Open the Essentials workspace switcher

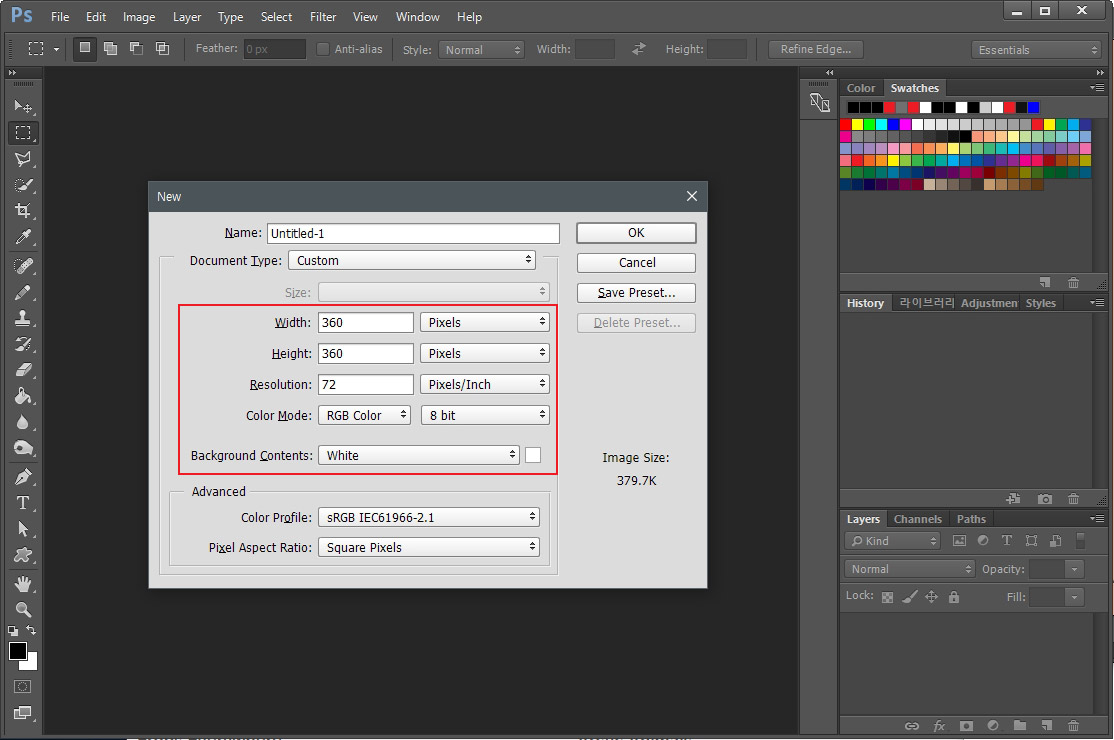click(x=1036, y=50)
